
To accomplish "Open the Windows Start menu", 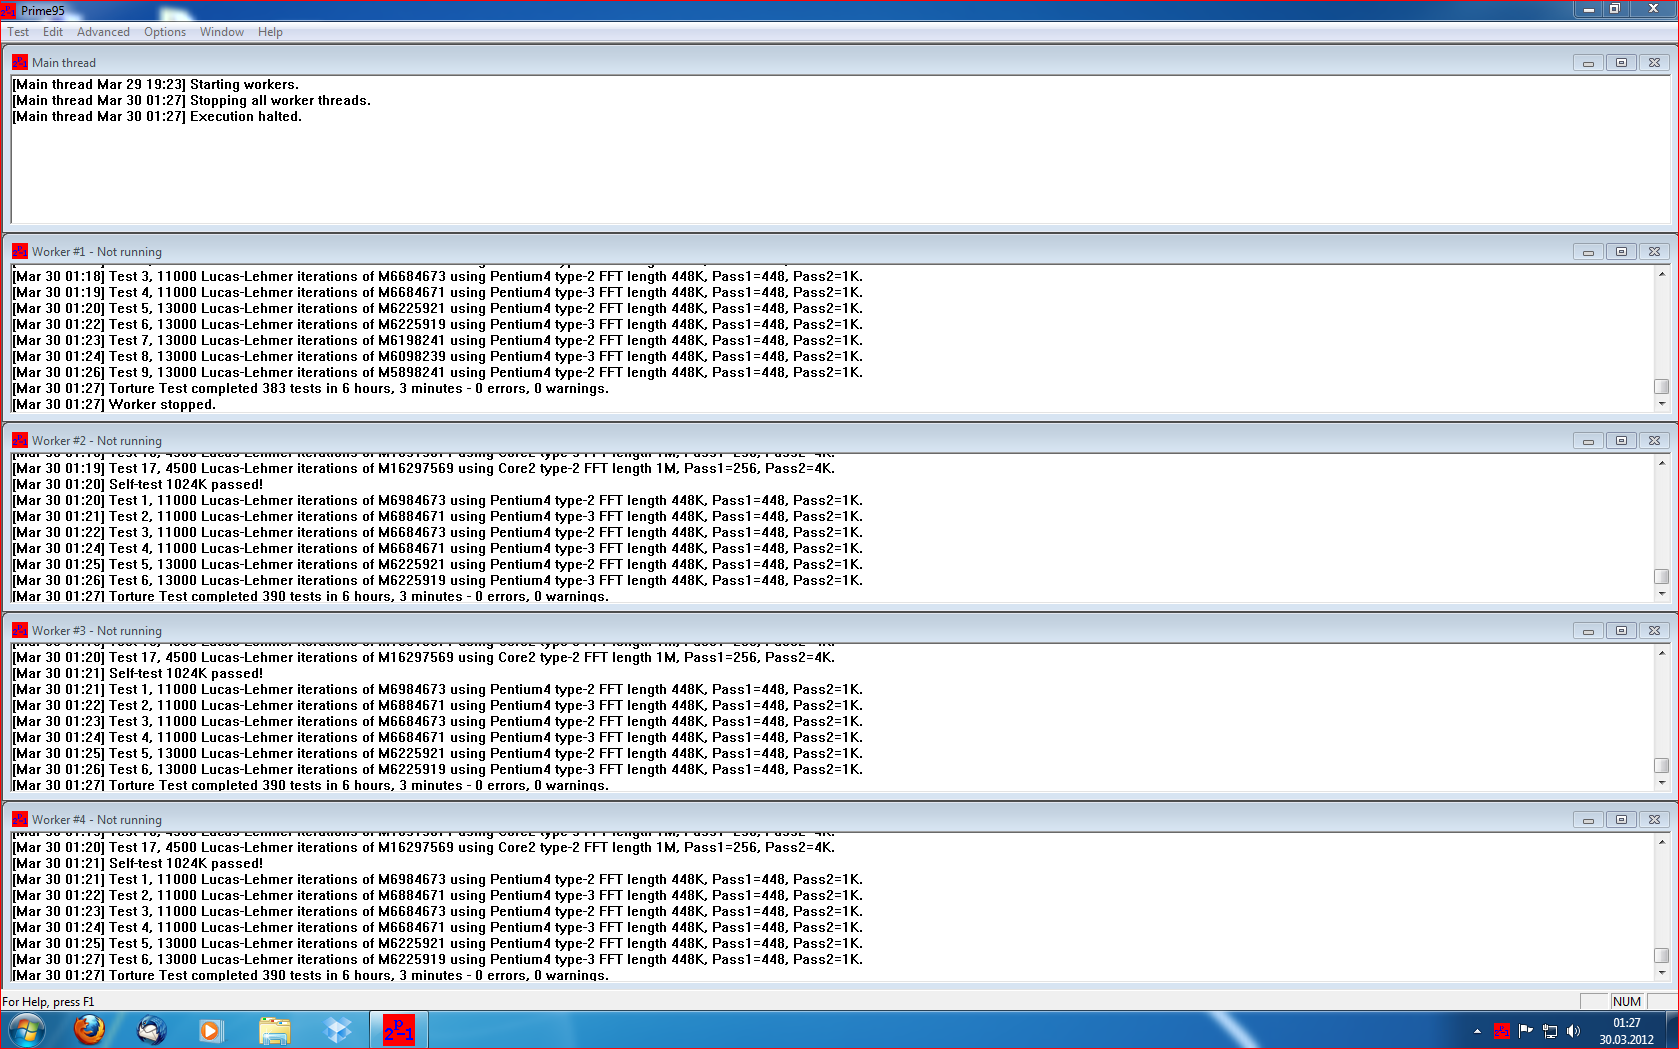I will coord(27,1030).
